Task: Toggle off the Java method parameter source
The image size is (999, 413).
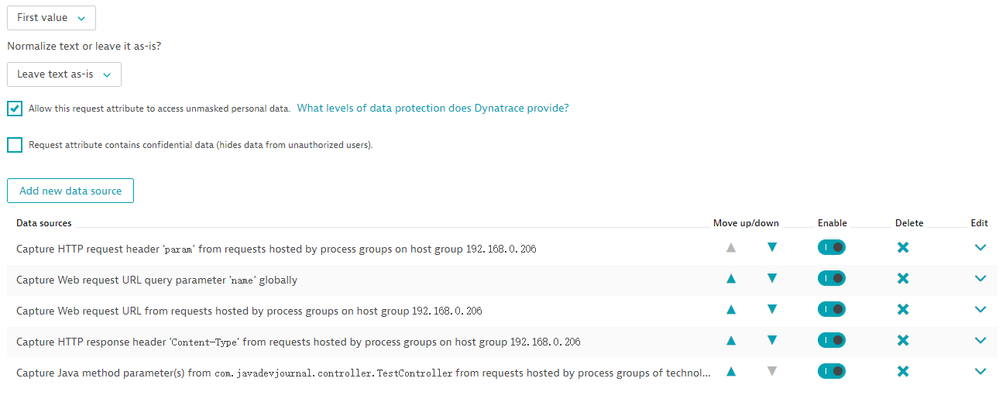Action: [x=831, y=372]
